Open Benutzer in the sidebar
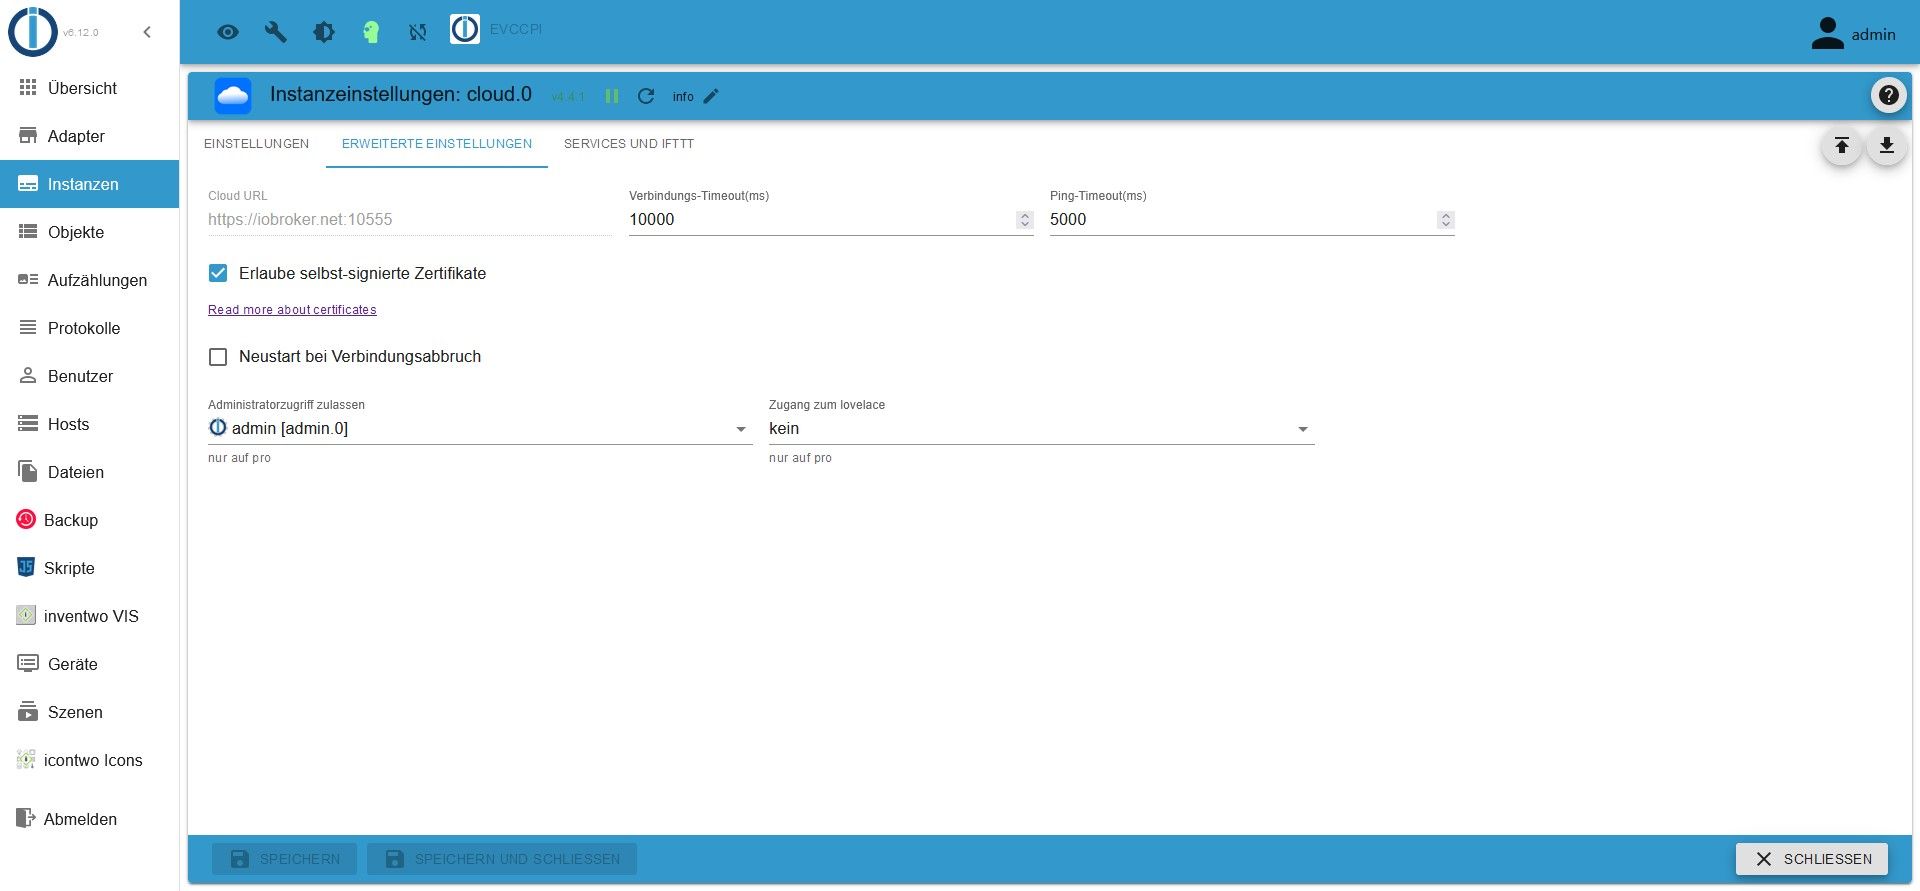The height and width of the screenshot is (891, 1920). (89, 376)
